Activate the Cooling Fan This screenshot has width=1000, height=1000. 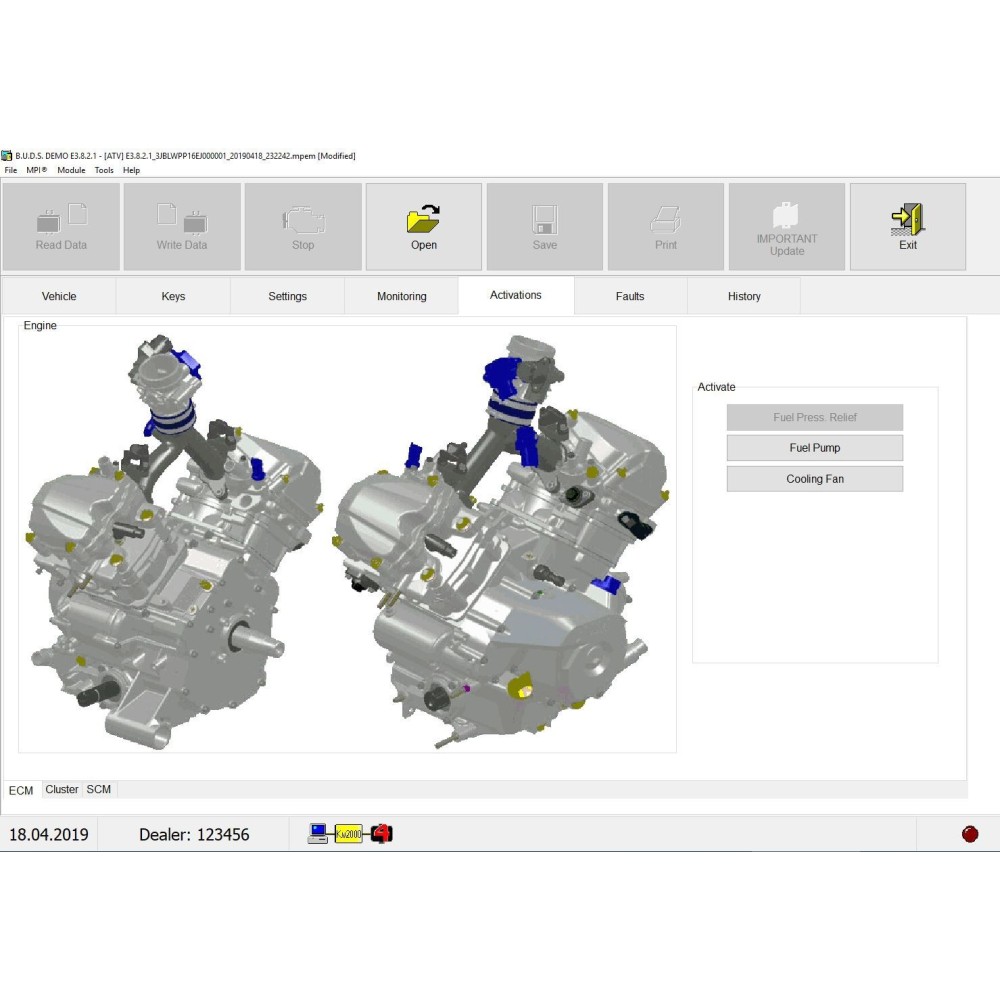point(814,478)
